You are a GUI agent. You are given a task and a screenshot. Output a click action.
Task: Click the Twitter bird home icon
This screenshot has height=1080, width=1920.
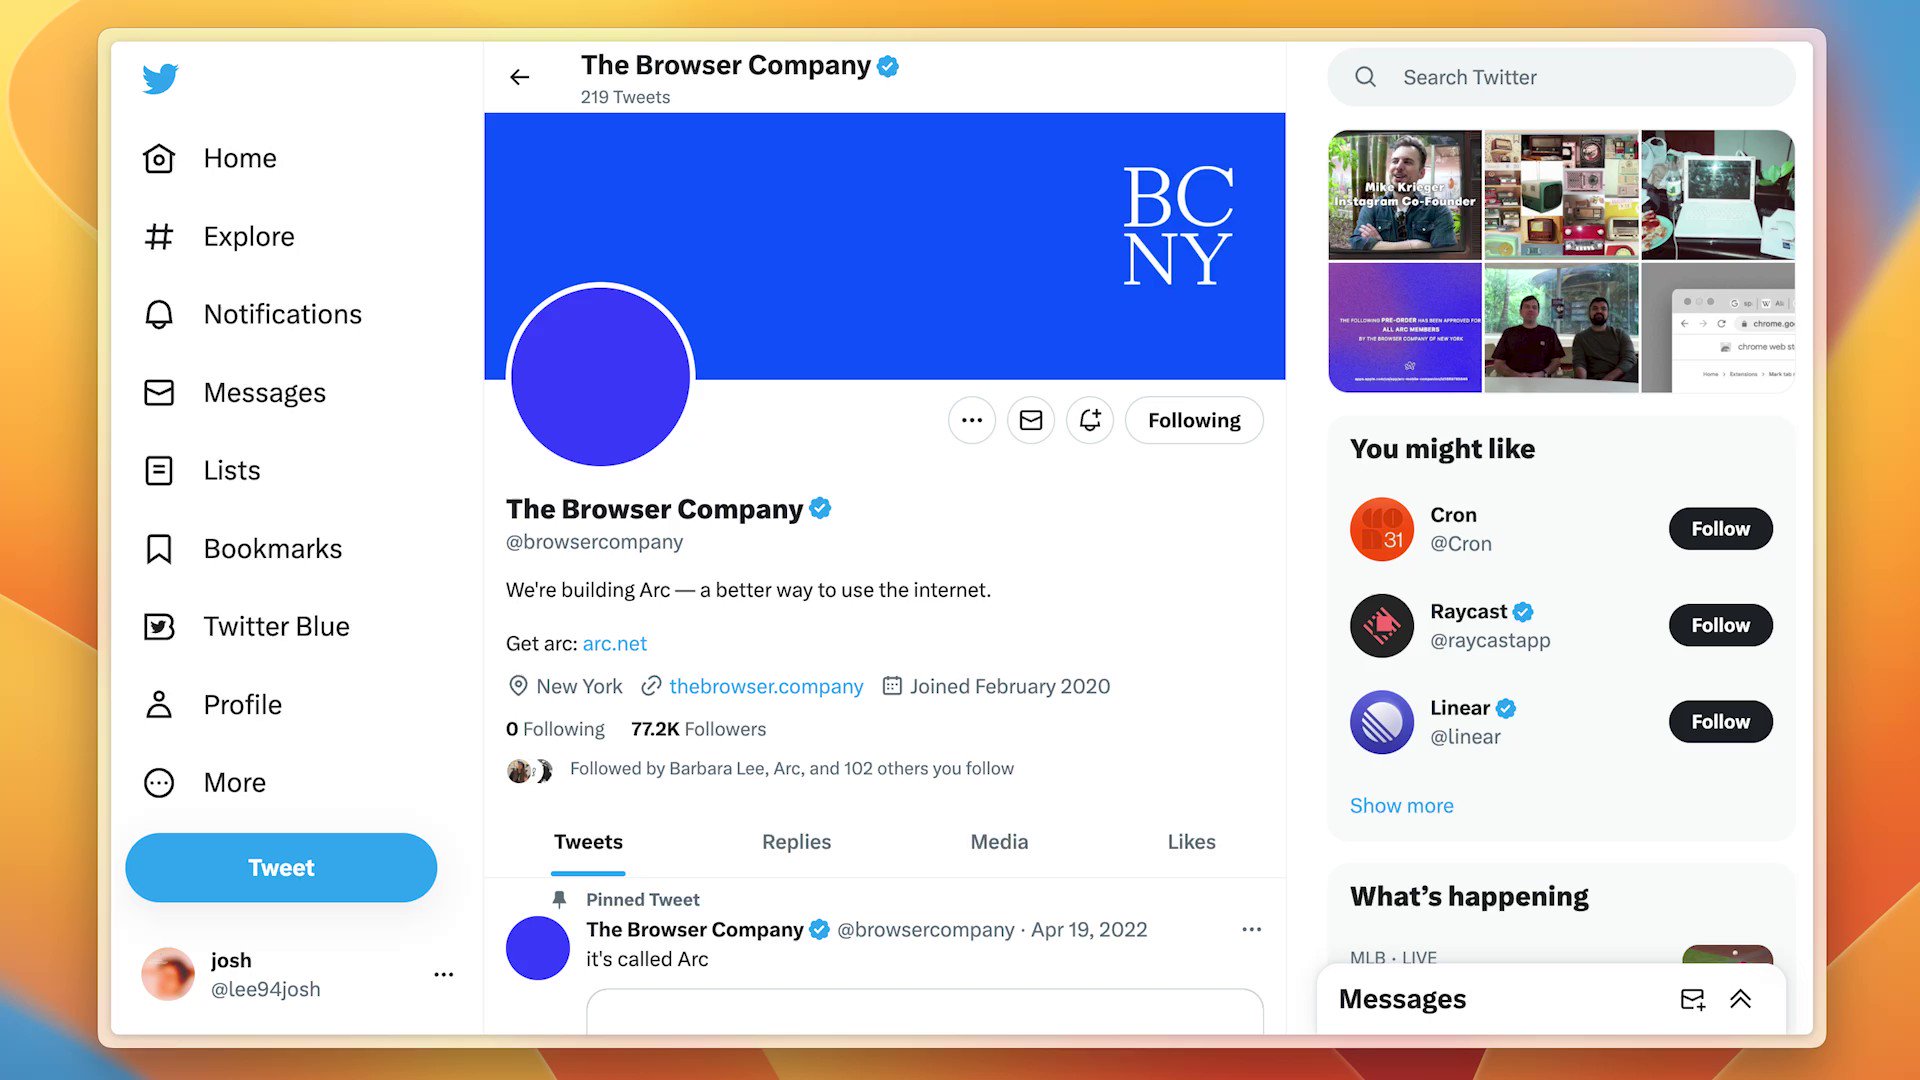pos(158,76)
